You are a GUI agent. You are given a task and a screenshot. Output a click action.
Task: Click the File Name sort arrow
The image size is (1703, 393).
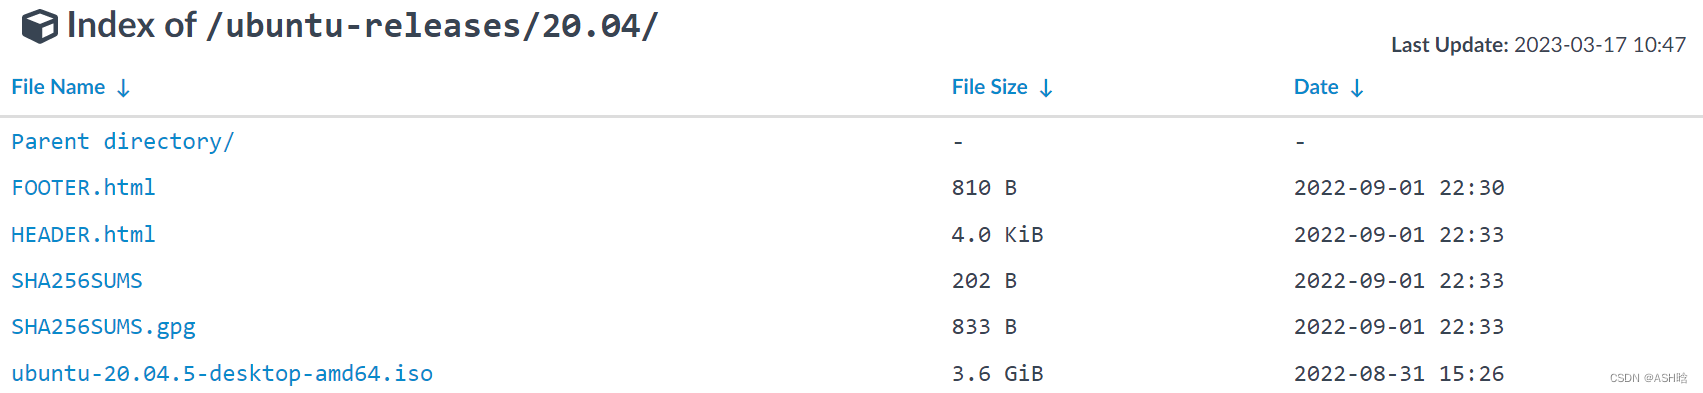123,88
